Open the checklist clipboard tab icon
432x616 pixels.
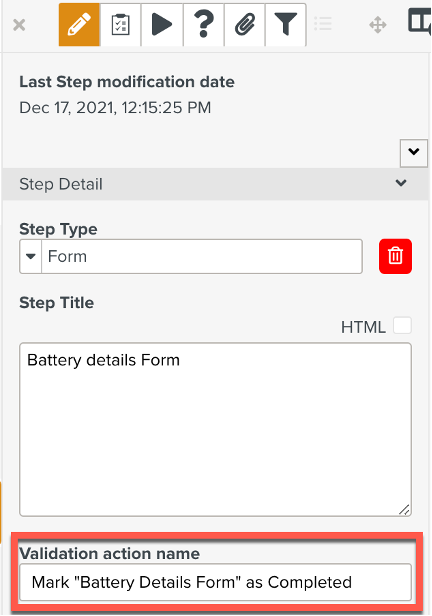121,25
